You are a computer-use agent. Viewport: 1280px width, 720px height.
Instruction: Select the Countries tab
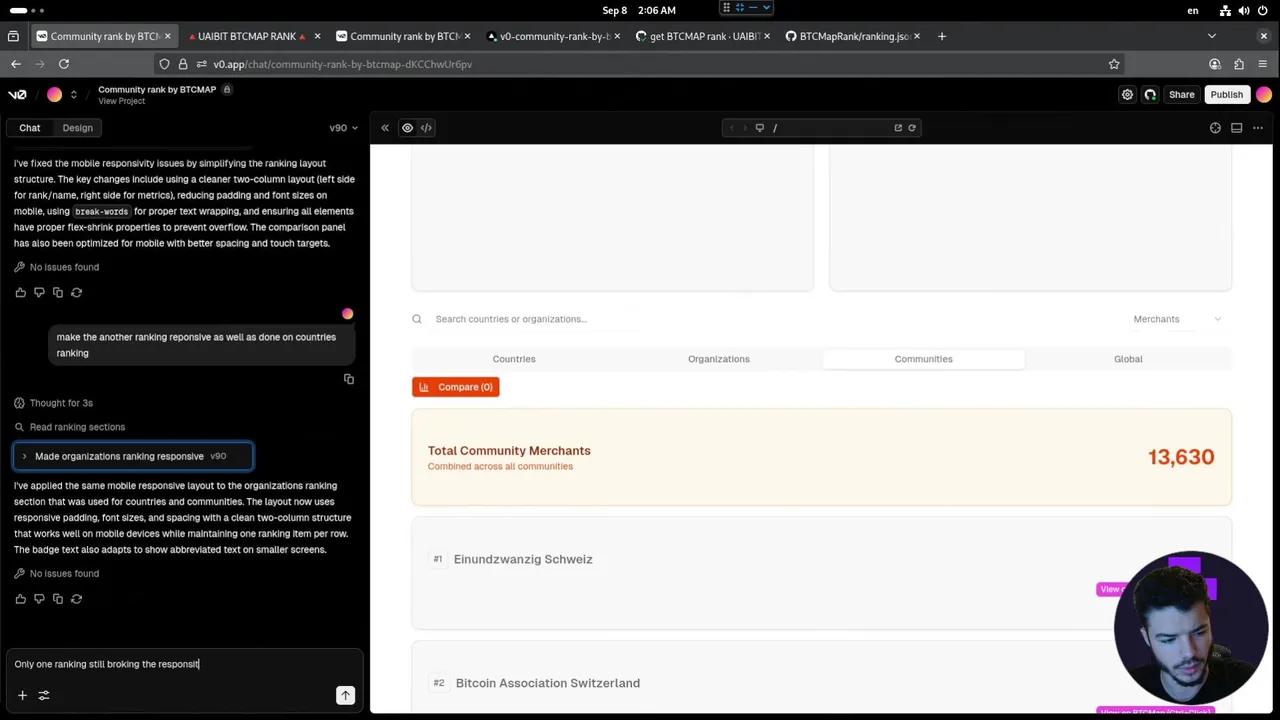(x=514, y=359)
